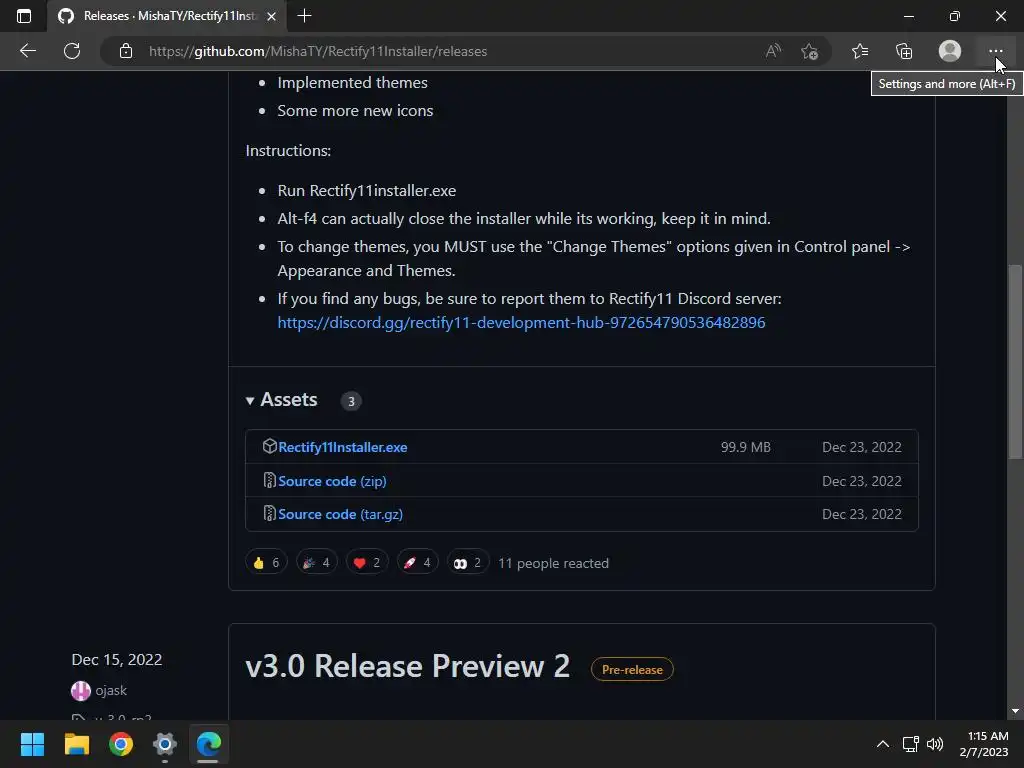Open v3.0 Release Preview 2 heading link
This screenshot has height=768, width=1024.
click(x=408, y=667)
